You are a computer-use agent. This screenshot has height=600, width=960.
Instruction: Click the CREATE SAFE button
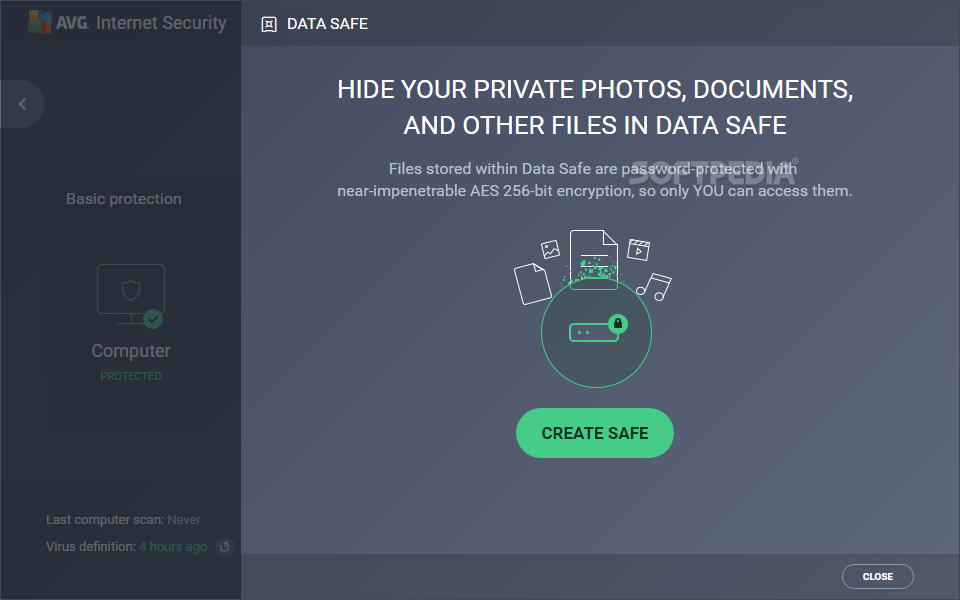pyautogui.click(x=594, y=433)
